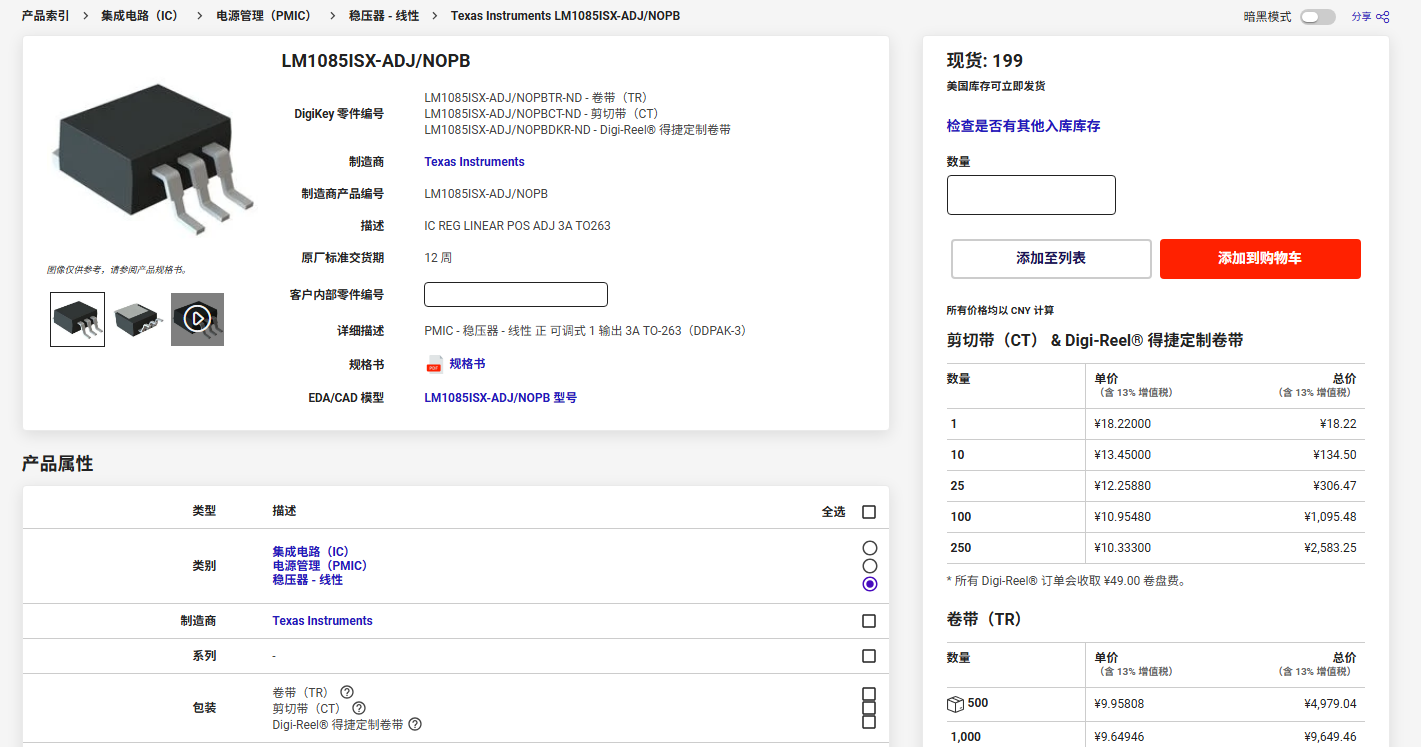
Task: Open the 检查是否有其他入库库存 link
Action: pos(1023,126)
